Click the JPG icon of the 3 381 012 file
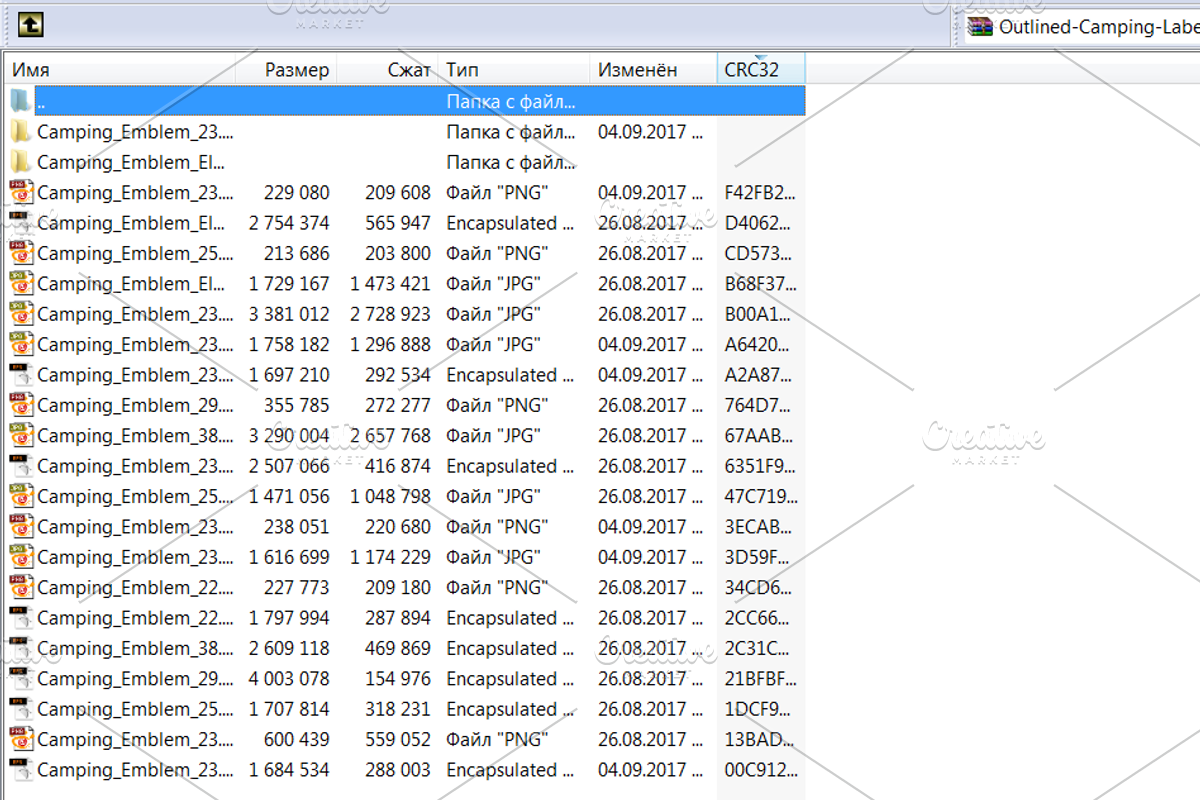The width and height of the screenshot is (1200, 800). (x=20, y=314)
